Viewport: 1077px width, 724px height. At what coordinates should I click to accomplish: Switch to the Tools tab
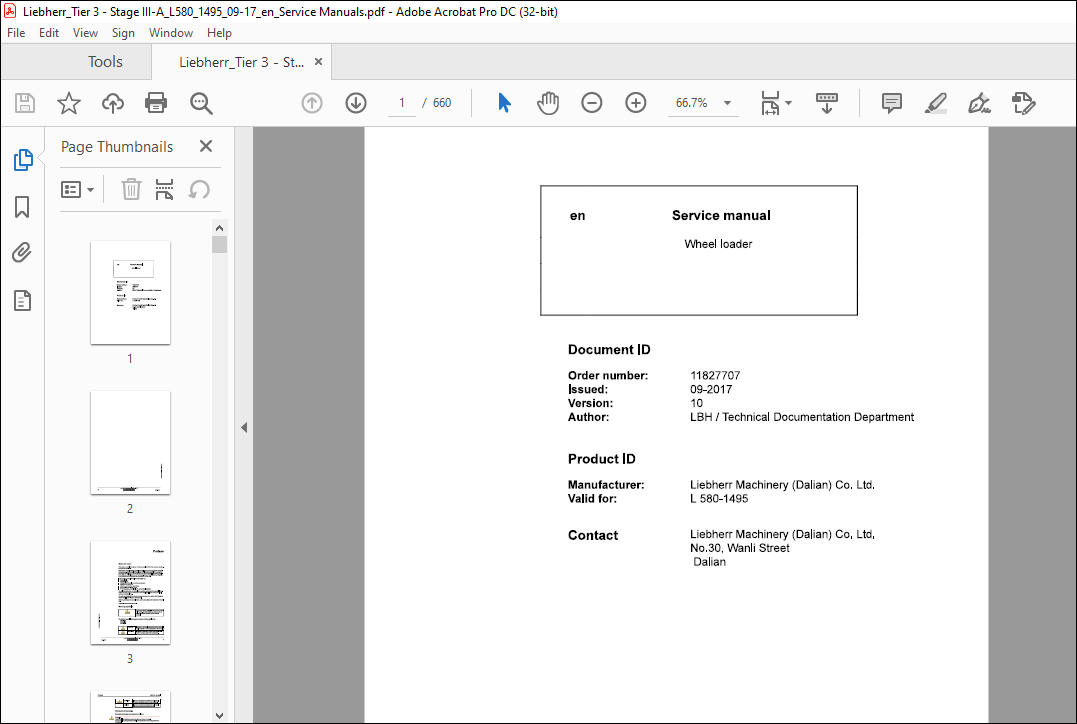105,62
